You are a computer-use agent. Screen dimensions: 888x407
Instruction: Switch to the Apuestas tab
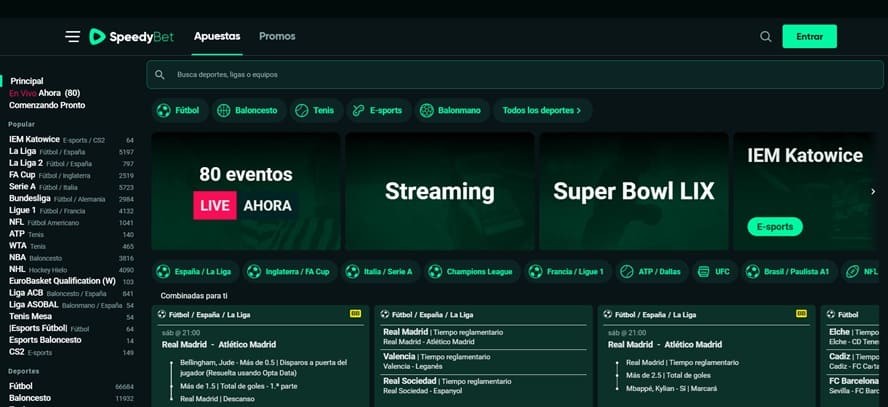217,36
